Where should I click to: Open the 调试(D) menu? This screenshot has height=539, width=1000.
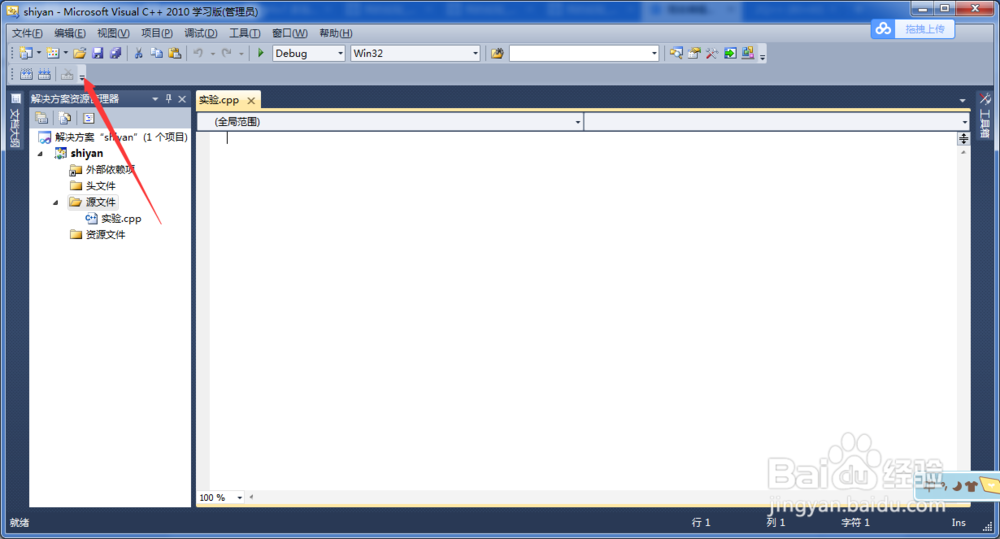pos(201,33)
